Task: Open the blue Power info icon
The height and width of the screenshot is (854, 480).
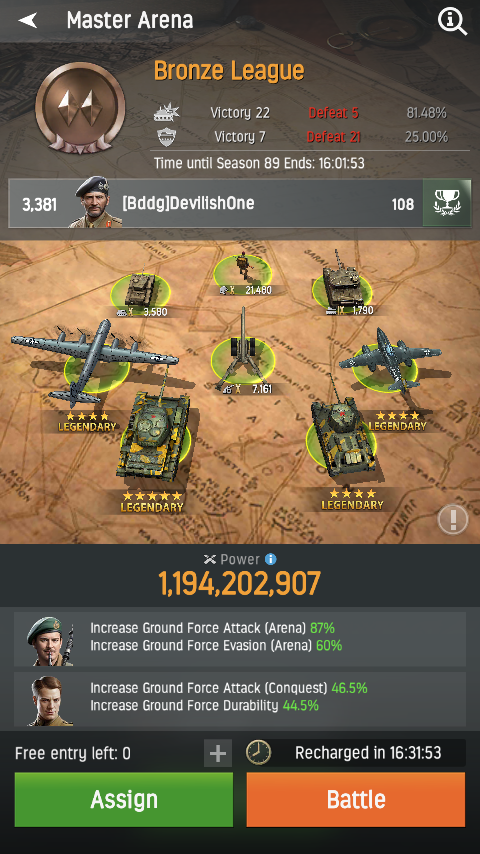Action: tap(270, 559)
